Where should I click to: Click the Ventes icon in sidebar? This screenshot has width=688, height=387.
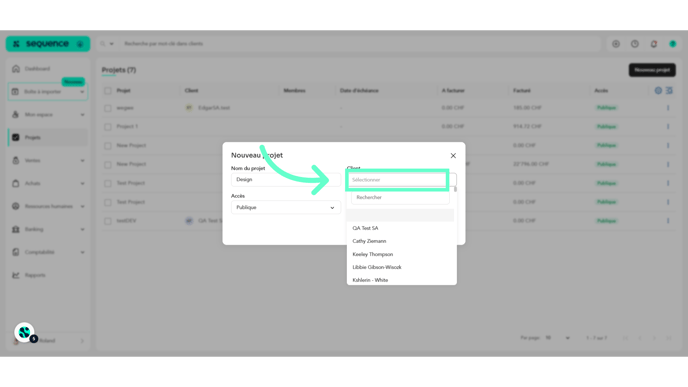click(x=16, y=161)
